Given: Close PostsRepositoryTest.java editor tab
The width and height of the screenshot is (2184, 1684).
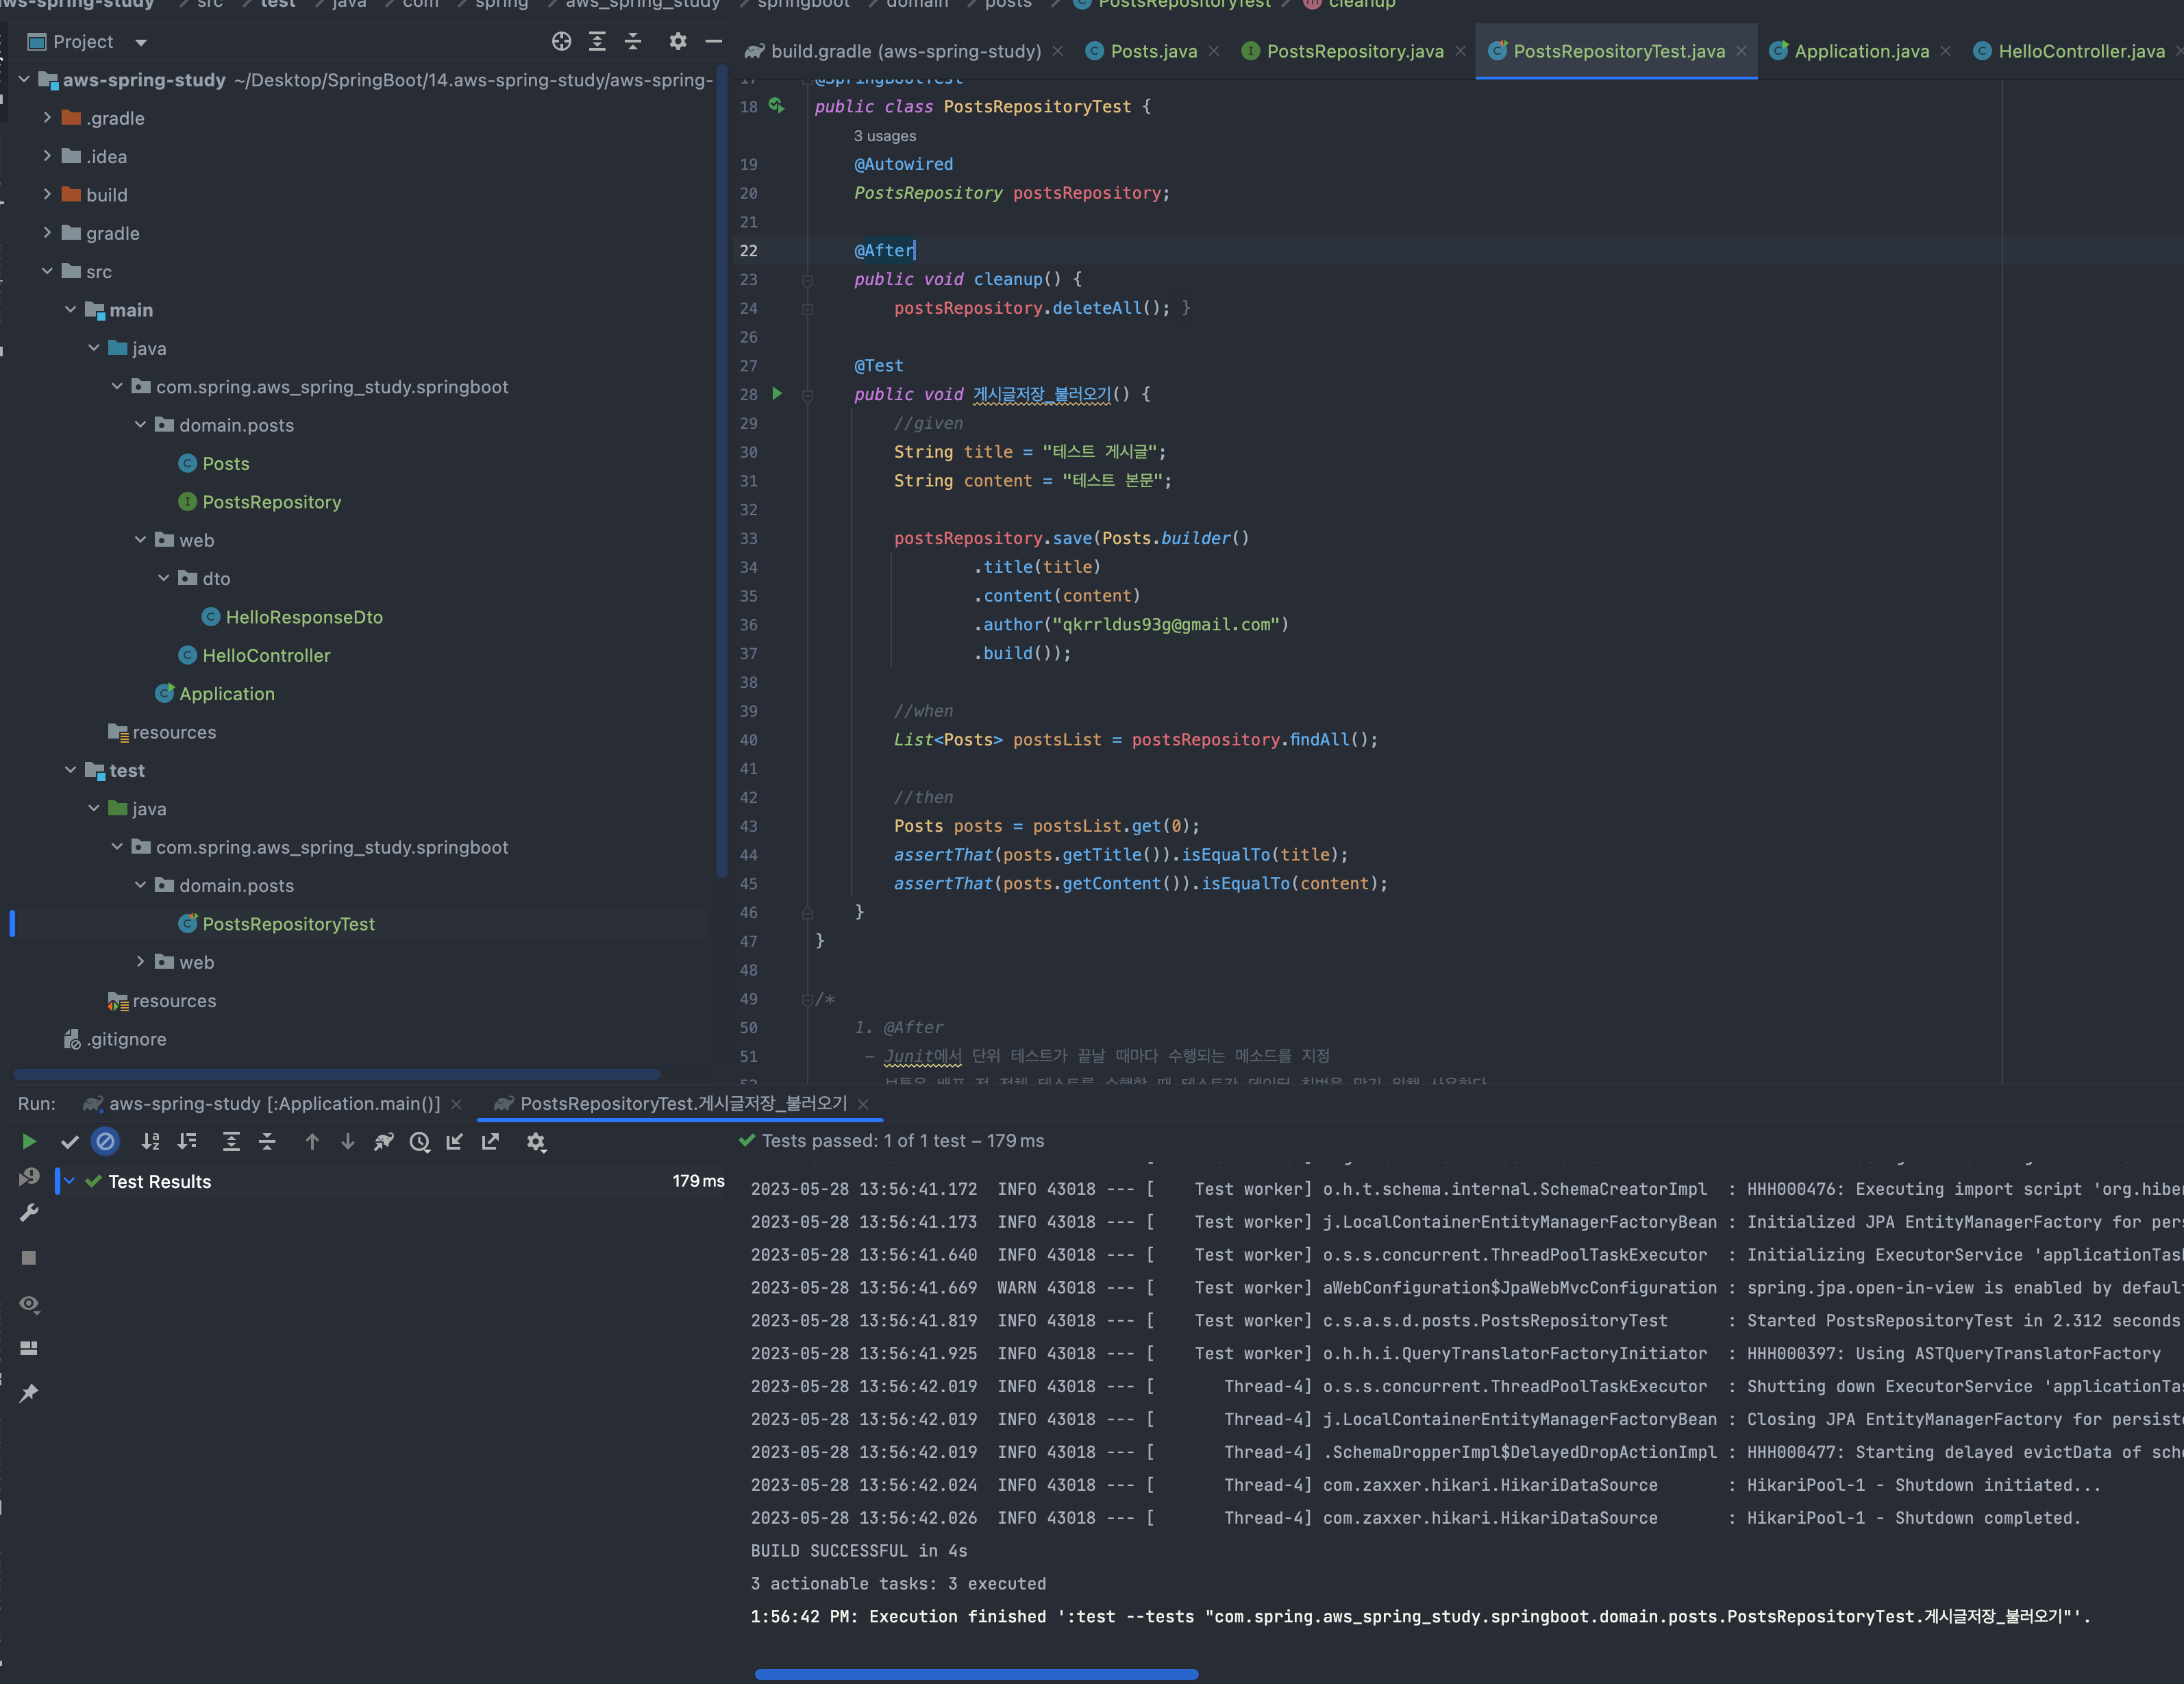Looking at the screenshot, I should coord(1741,51).
